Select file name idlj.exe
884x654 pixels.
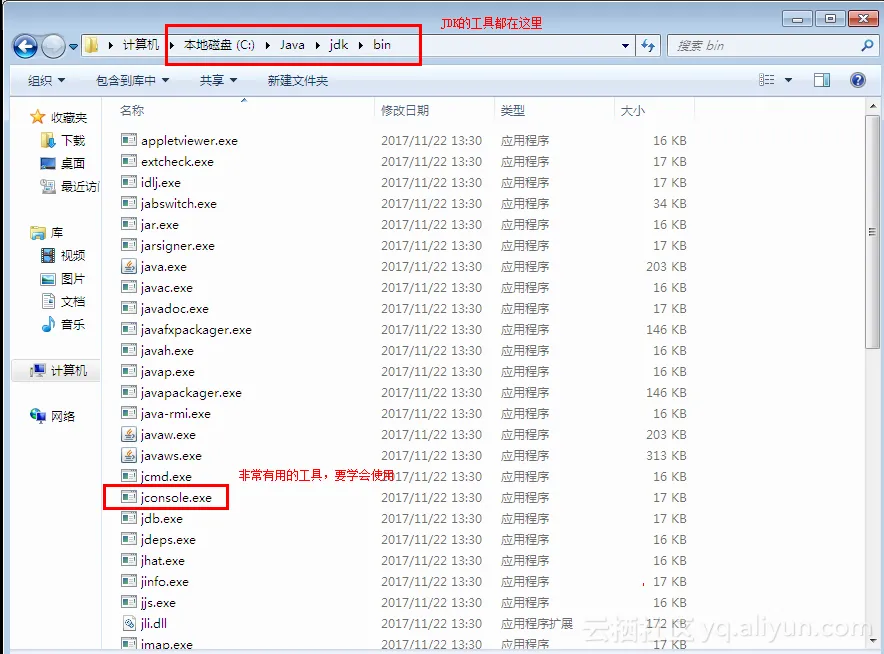point(161,183)
